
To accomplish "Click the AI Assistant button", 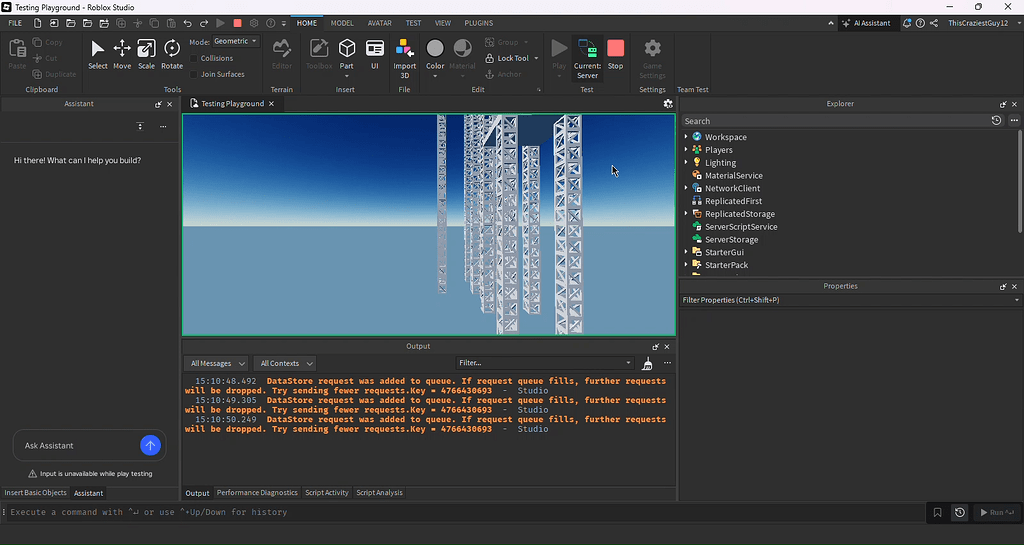I will coord(866,23).
